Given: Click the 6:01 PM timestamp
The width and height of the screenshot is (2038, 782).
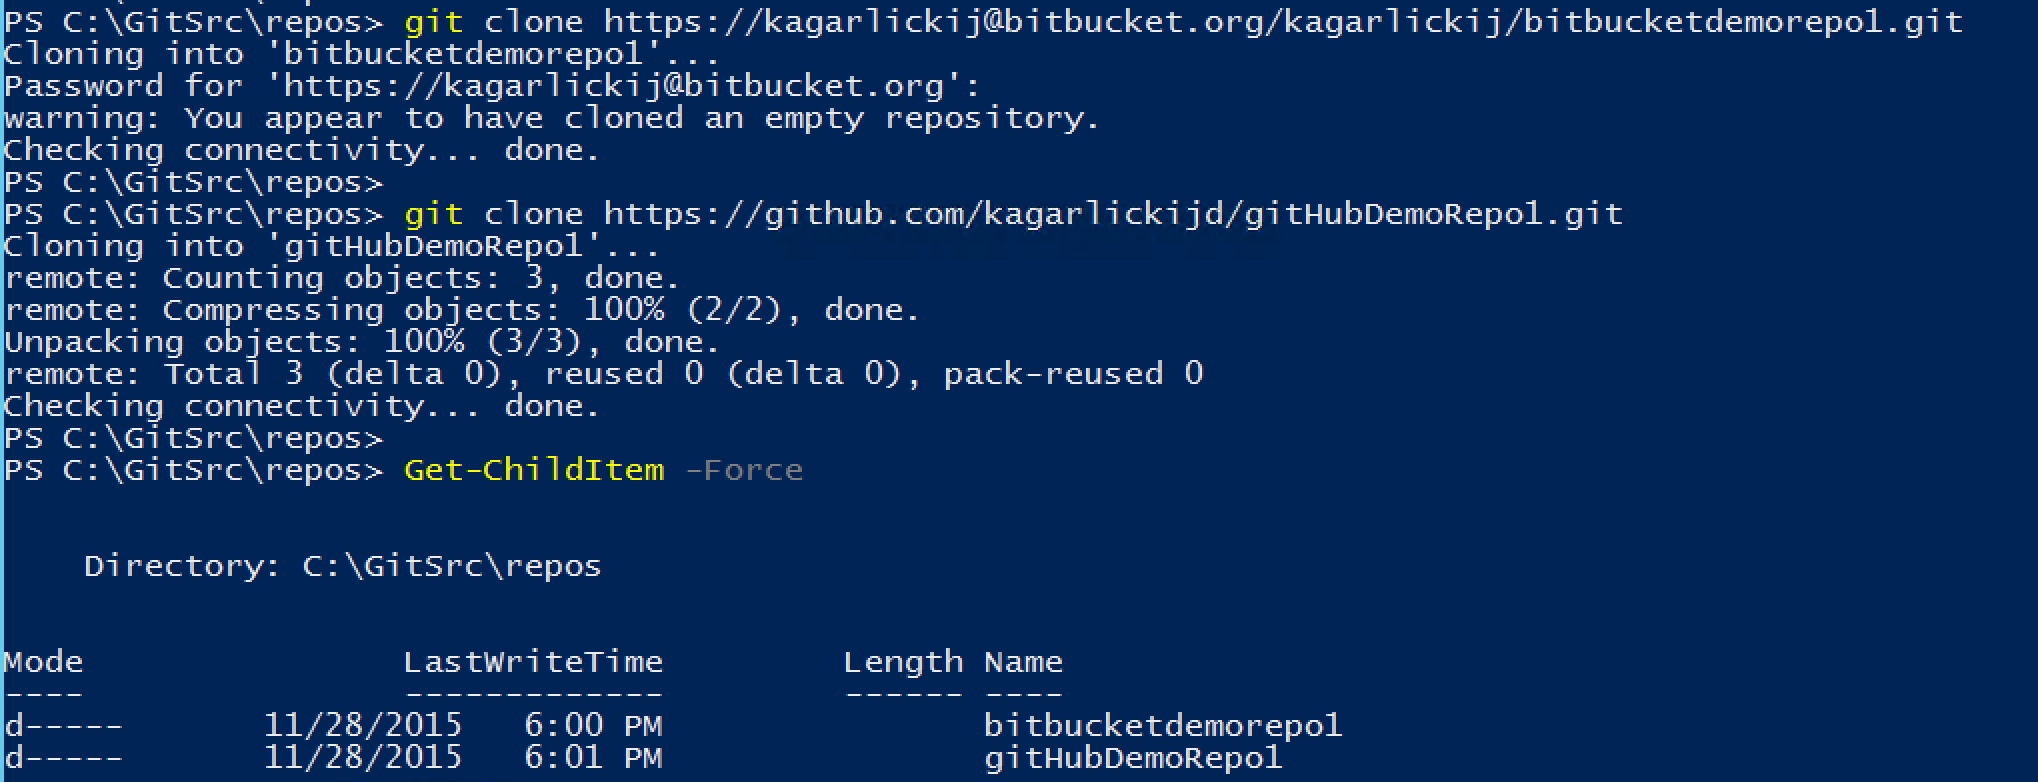Looking at the screenshot, I should click(593, 757).
